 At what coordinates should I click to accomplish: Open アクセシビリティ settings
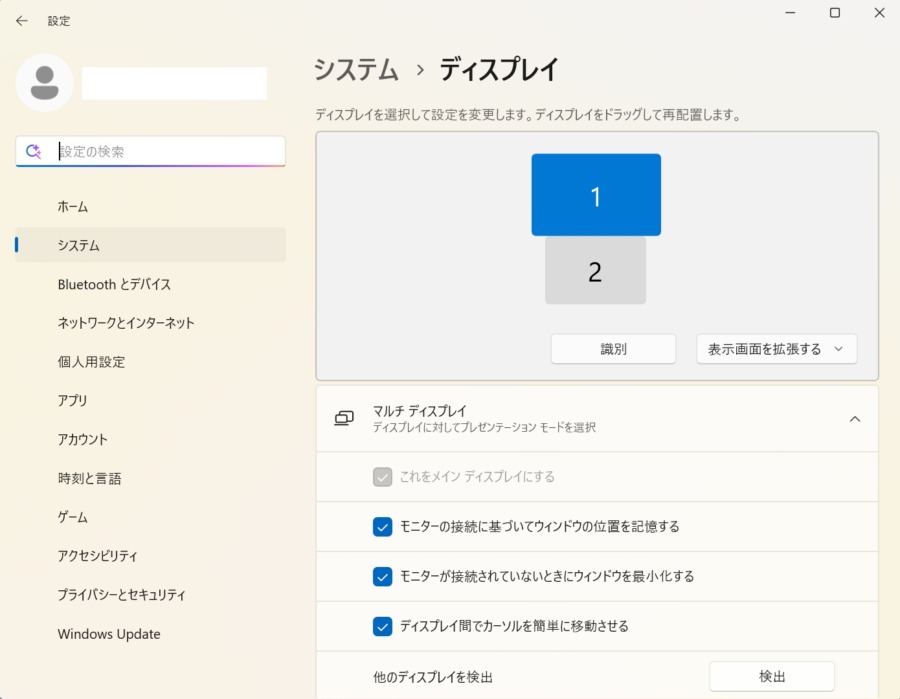tap(150, 556)
